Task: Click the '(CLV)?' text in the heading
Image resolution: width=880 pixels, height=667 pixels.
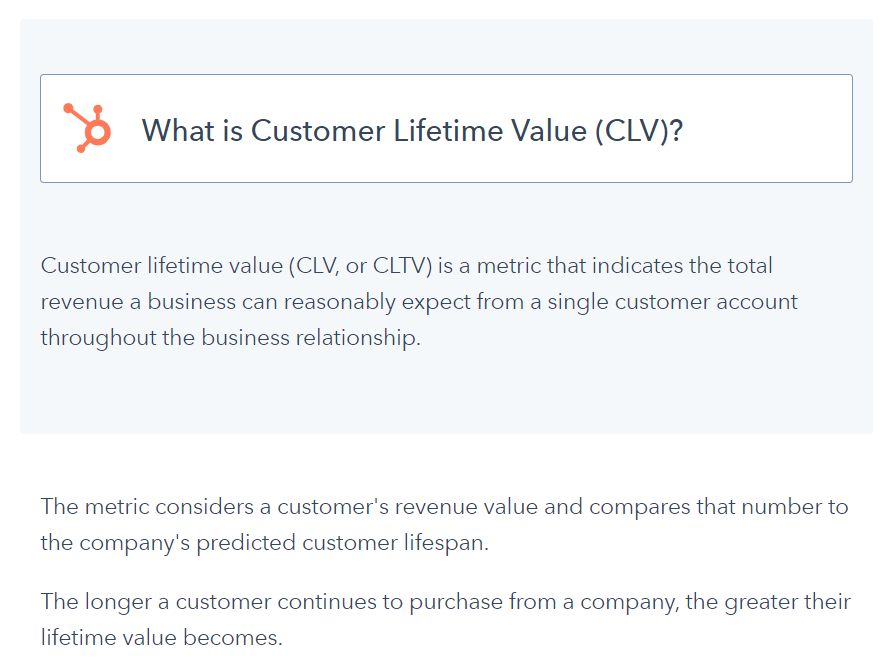Action: (x=639, y=131)
